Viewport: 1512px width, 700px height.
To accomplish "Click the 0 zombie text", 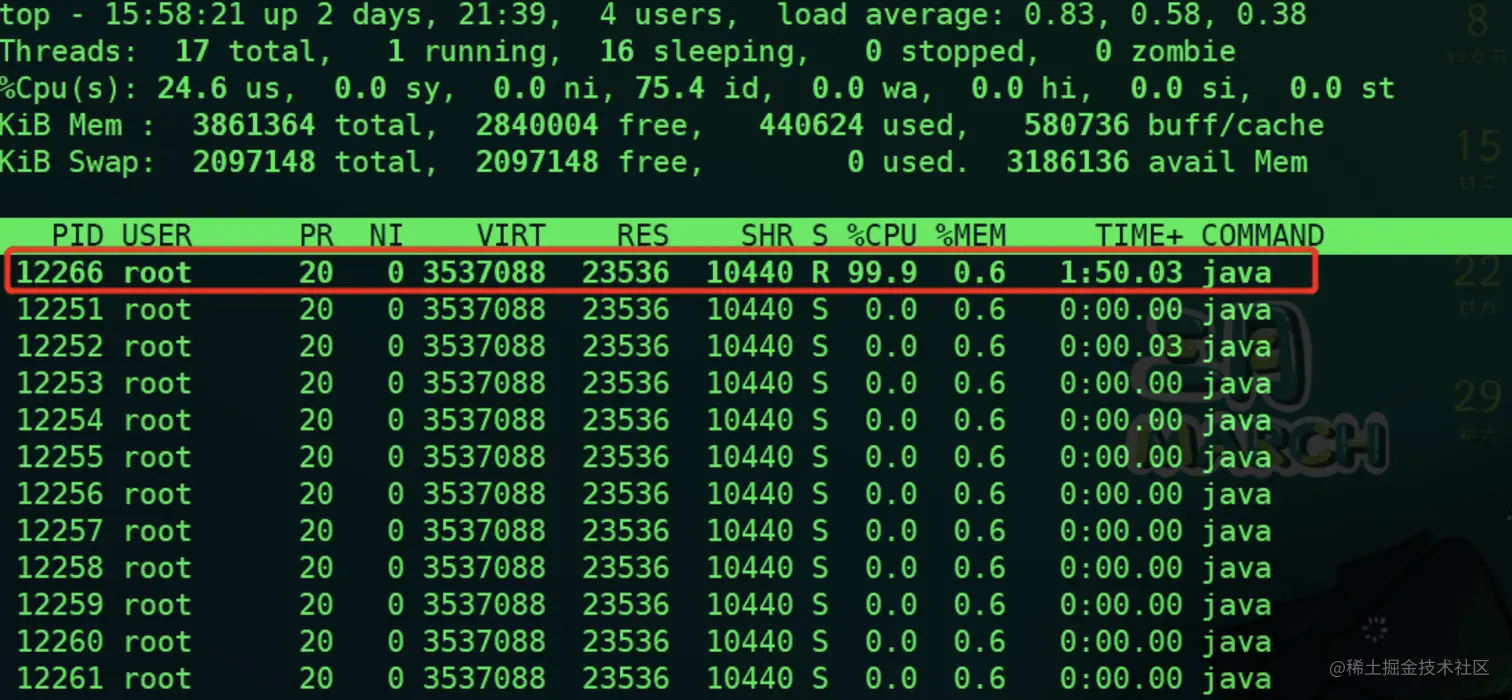I will [x=1165, y=51].
